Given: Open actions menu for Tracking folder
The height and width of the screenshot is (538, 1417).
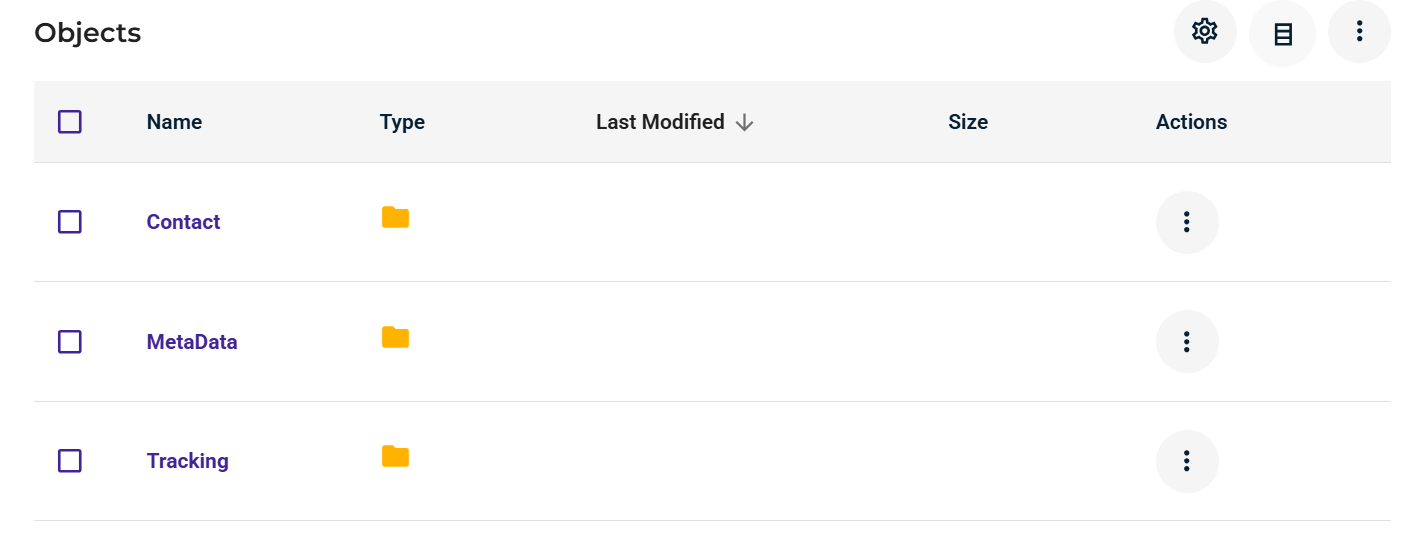Looking at the screenshot, I should pos(1186,461).
